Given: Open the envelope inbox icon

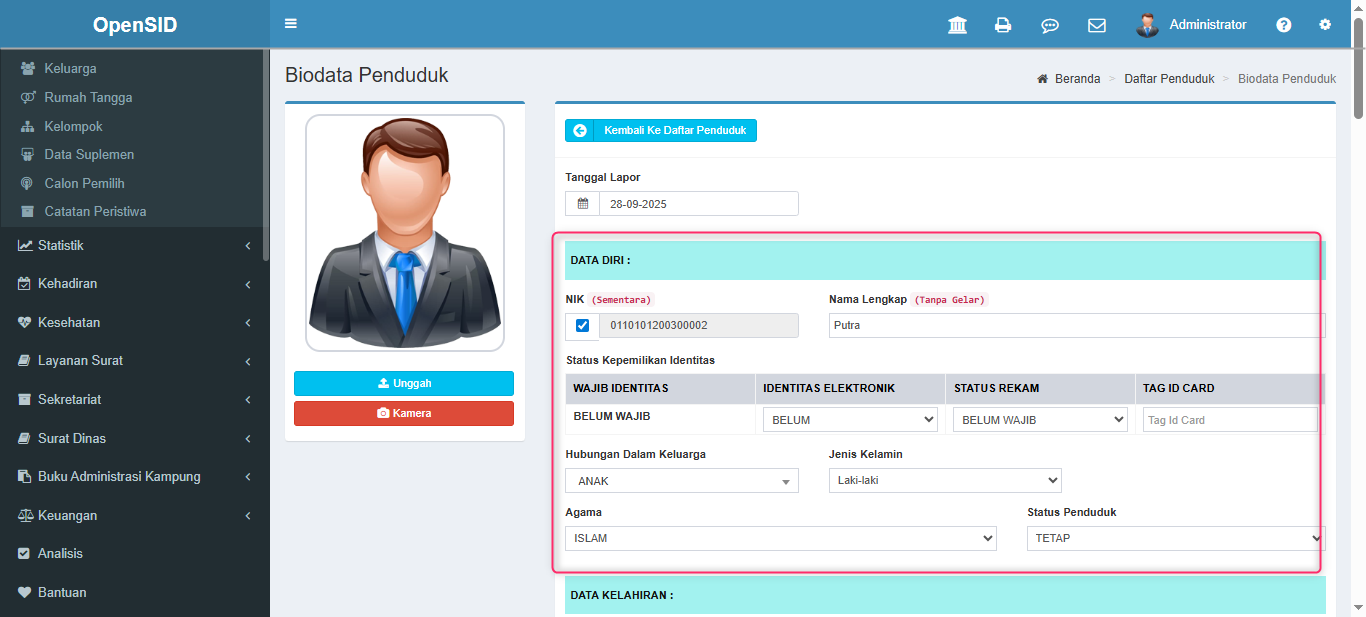Looking at the screenshot, I should [x=1097, y=25].
